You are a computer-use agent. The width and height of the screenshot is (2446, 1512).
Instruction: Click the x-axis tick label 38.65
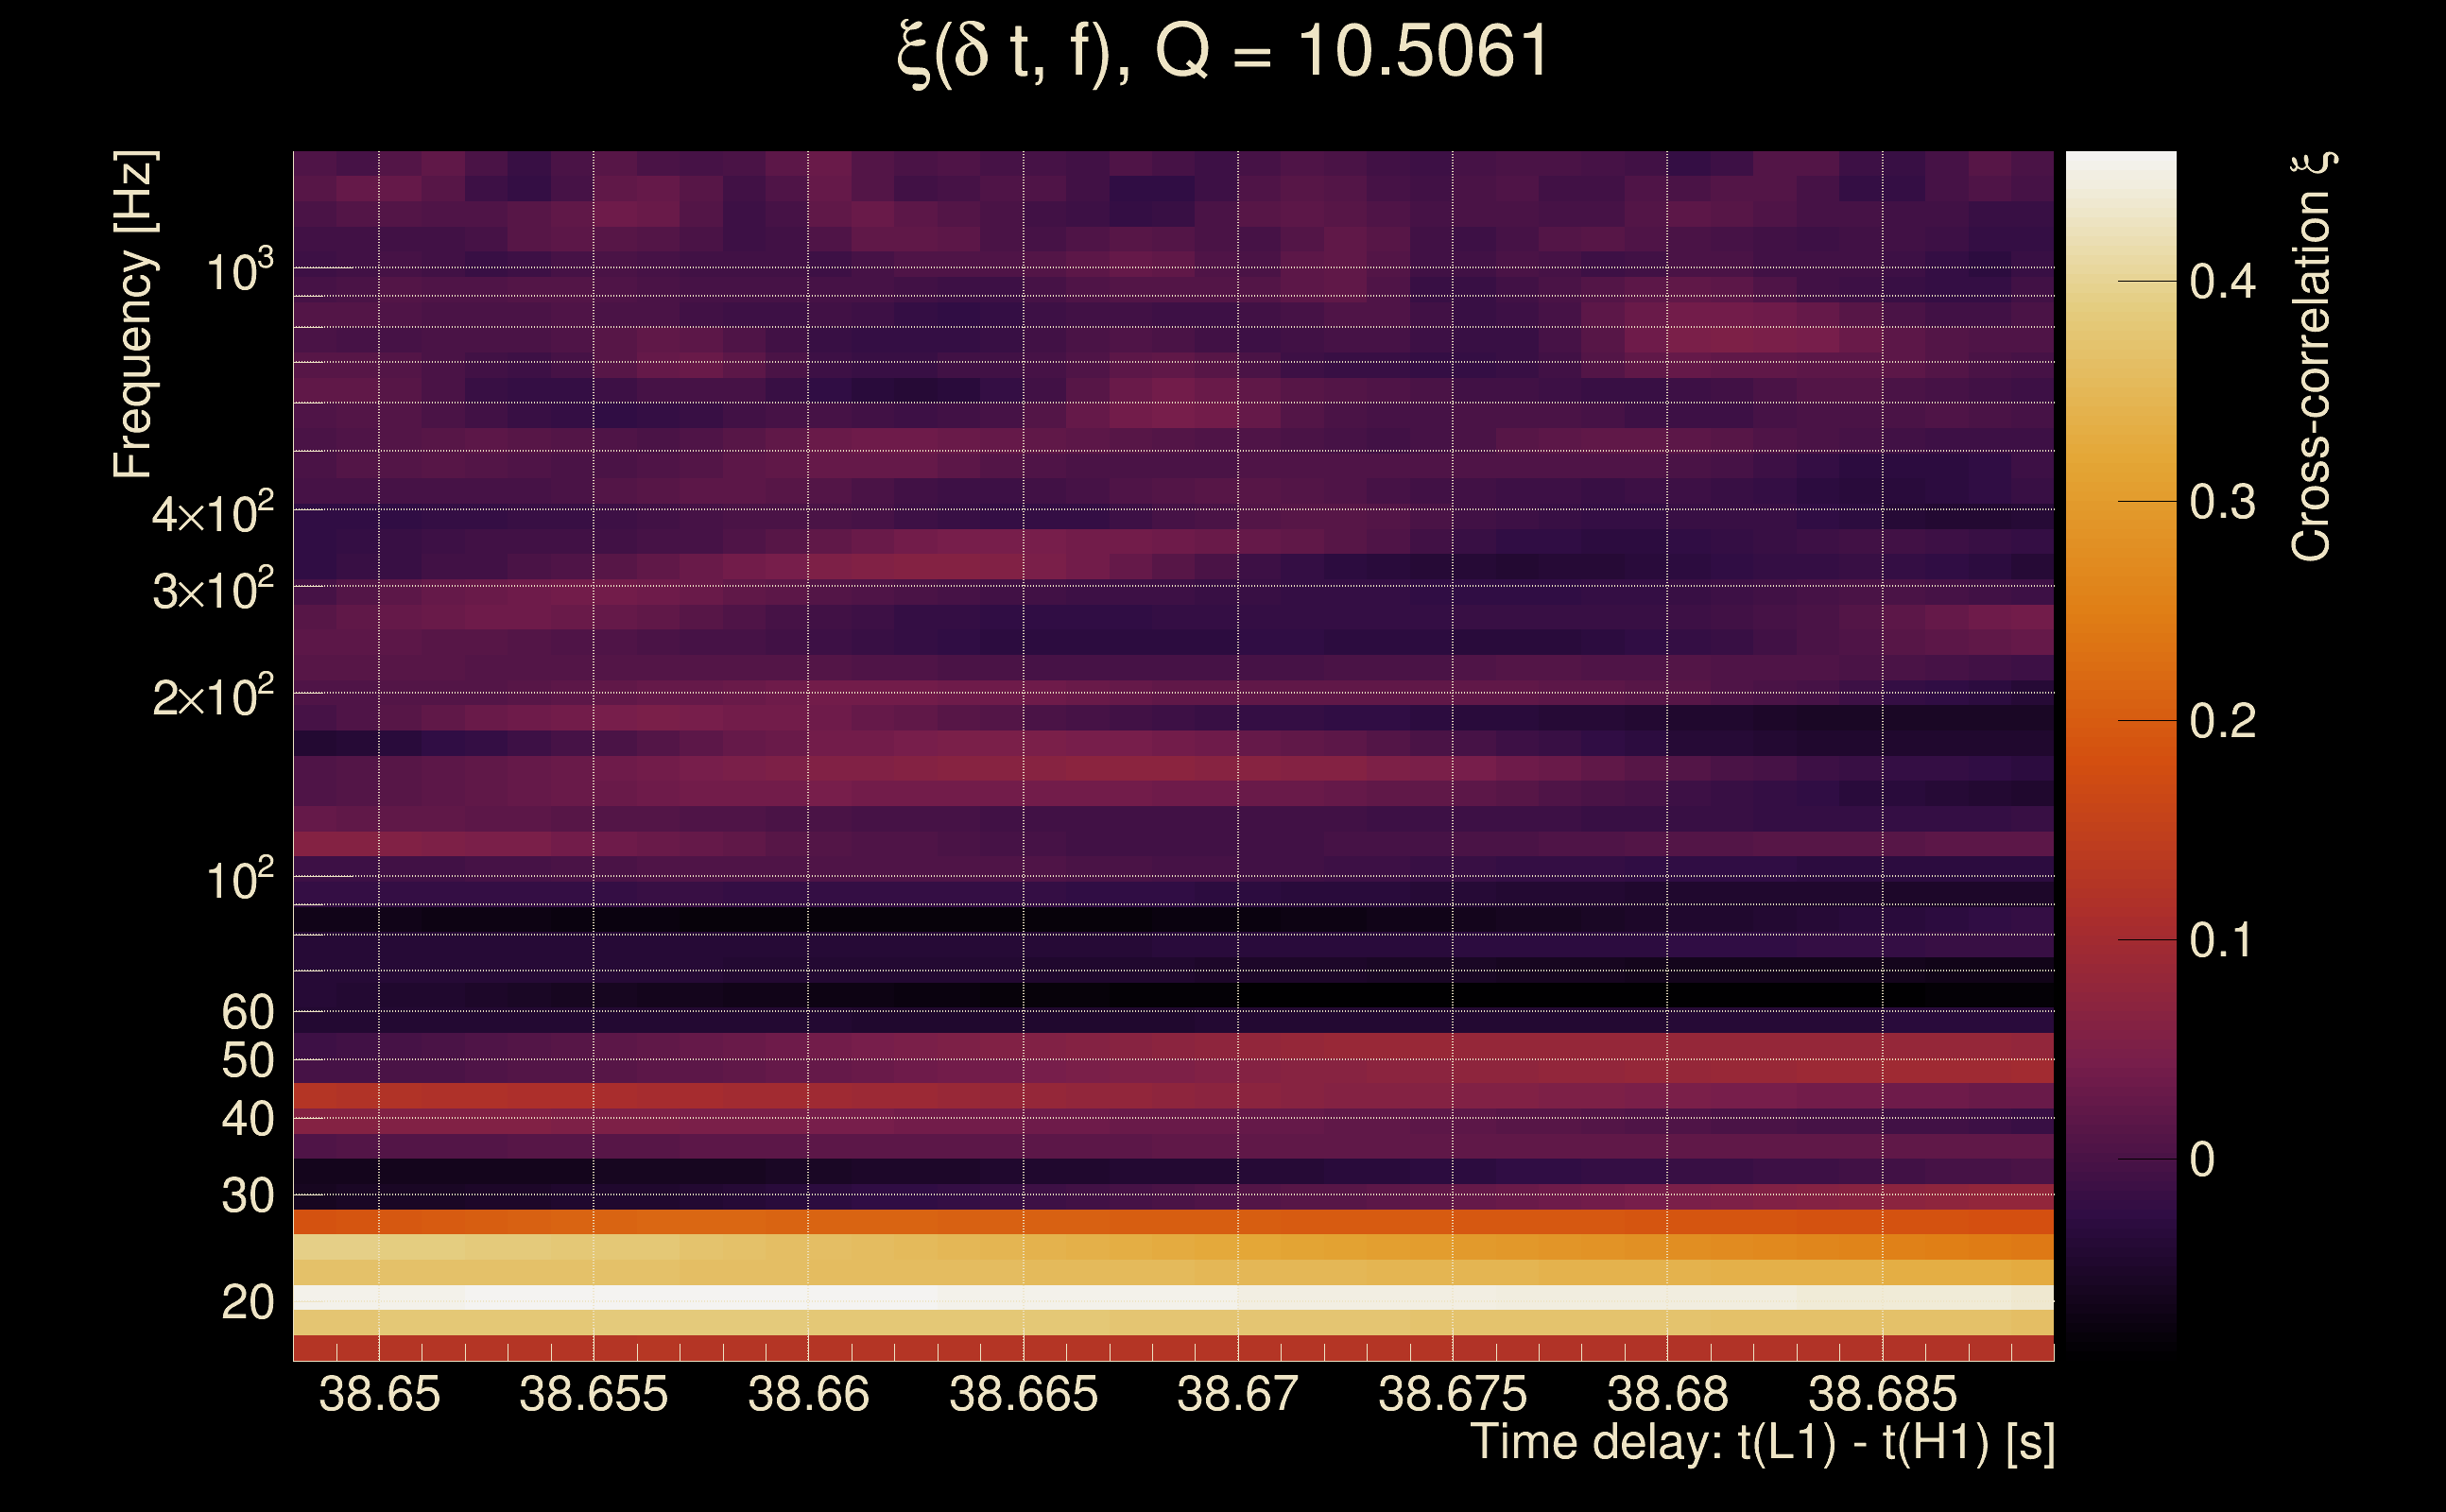(x=379, y=1394)
